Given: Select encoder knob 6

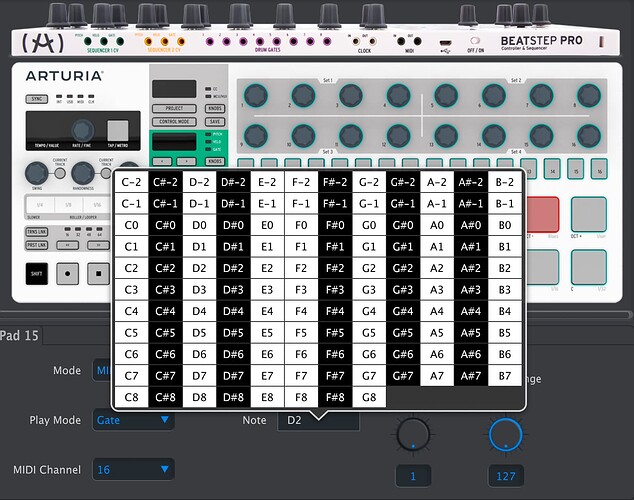Looking at the screenshot, I should pos(494,96).
